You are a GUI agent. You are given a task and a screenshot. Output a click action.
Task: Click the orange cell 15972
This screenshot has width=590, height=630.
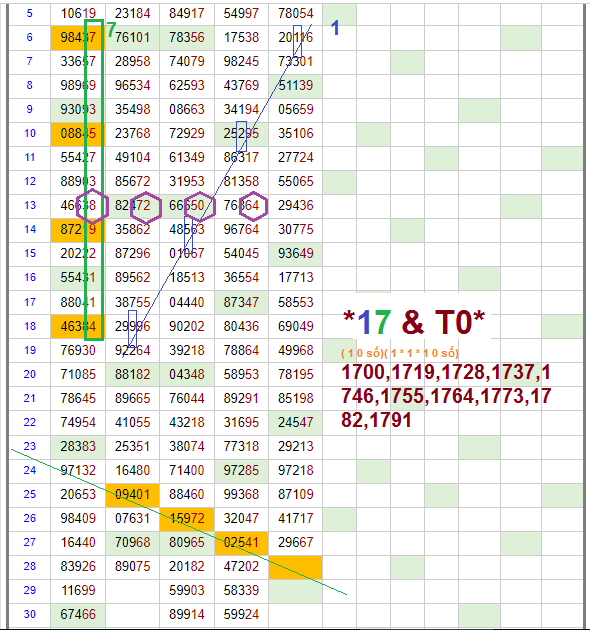point(187,518)
